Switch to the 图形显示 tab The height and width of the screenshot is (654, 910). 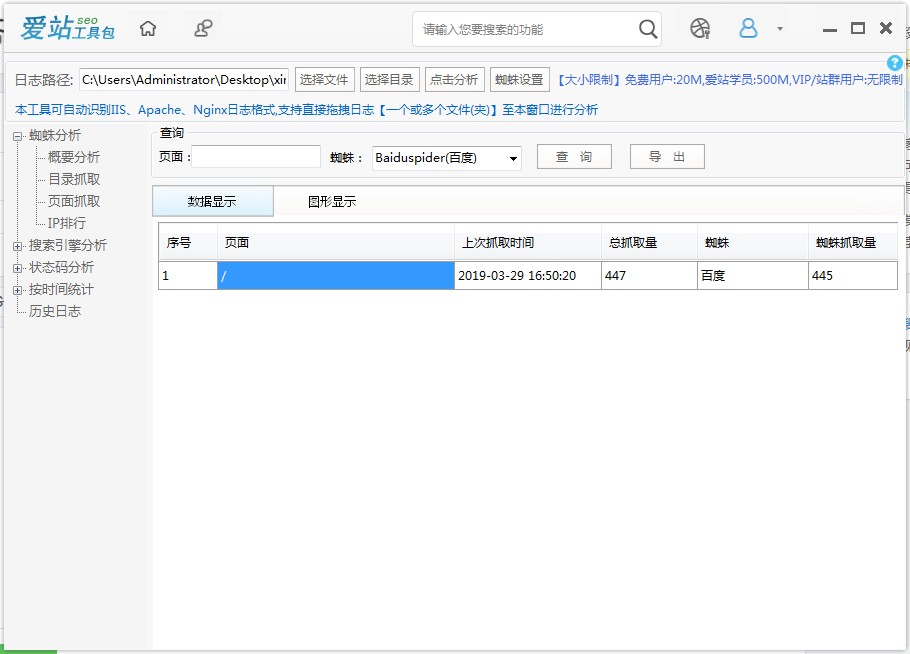click(x=331, y=202)
